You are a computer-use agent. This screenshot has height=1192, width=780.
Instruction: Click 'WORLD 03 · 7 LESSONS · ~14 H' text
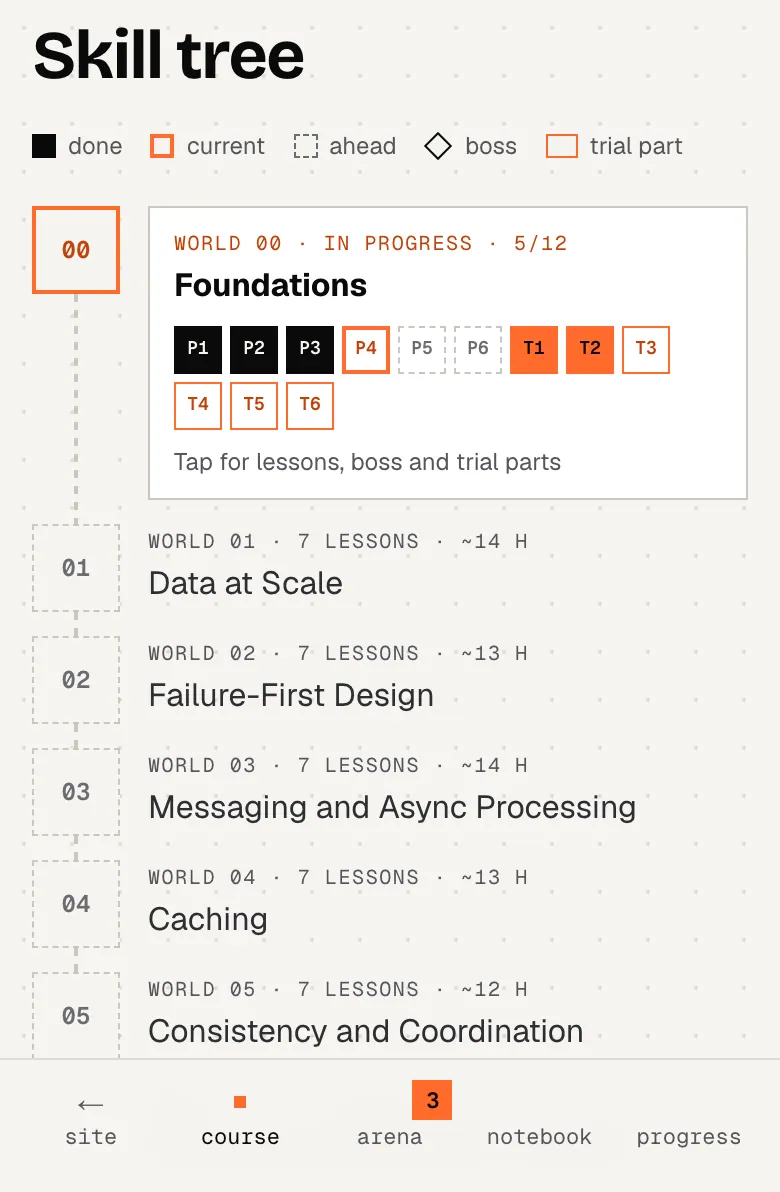coord(338,765)
